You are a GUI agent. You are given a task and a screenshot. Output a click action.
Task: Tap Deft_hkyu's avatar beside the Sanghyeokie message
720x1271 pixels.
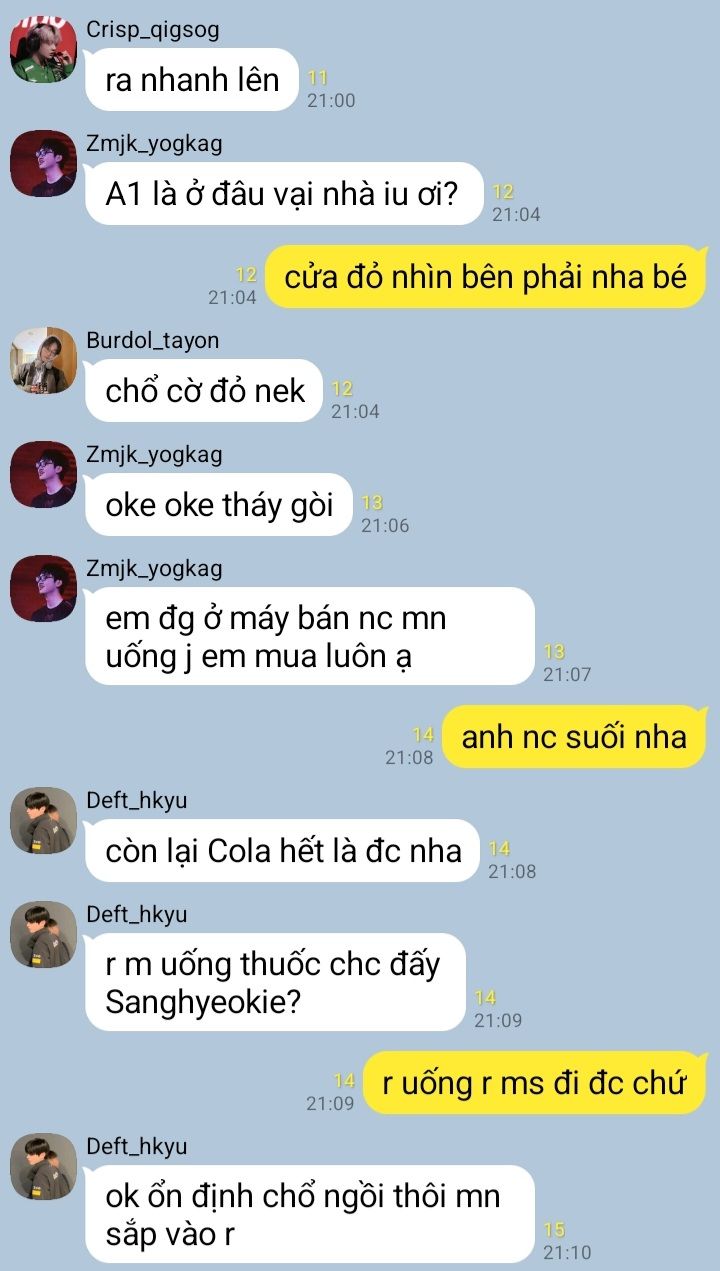43,934
